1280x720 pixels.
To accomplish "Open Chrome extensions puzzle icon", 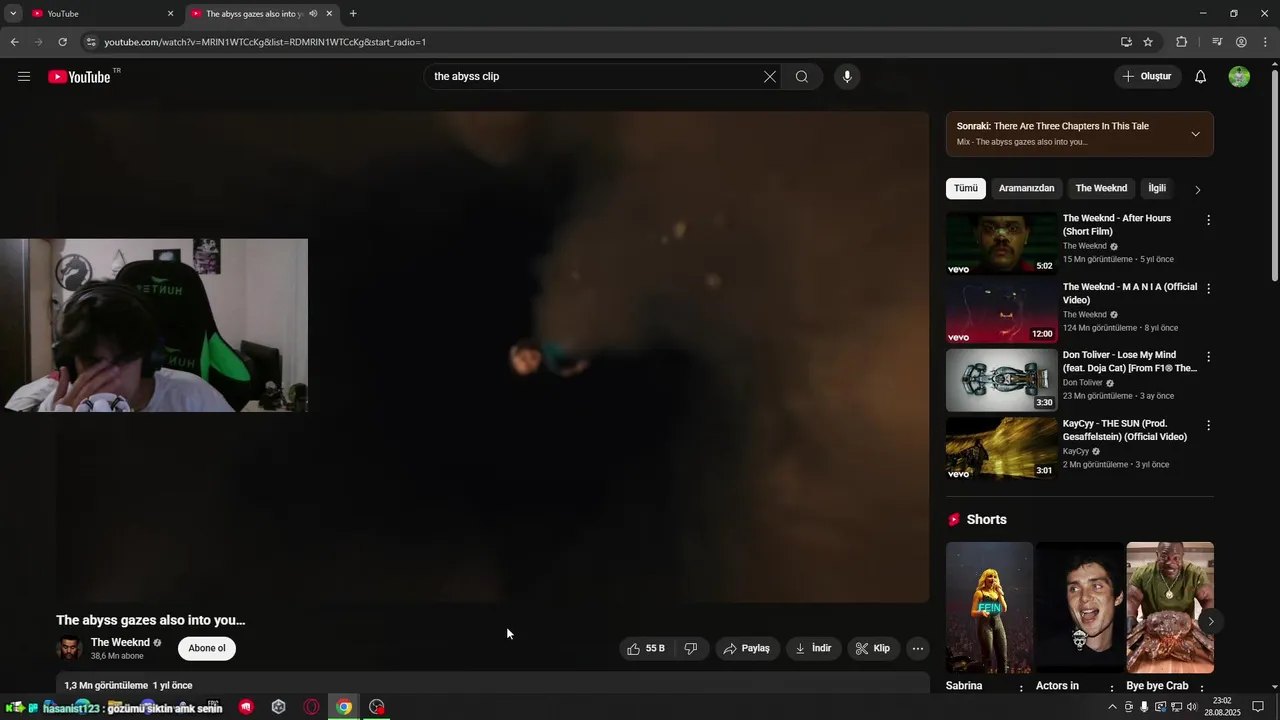I will tap(1181, 42).
